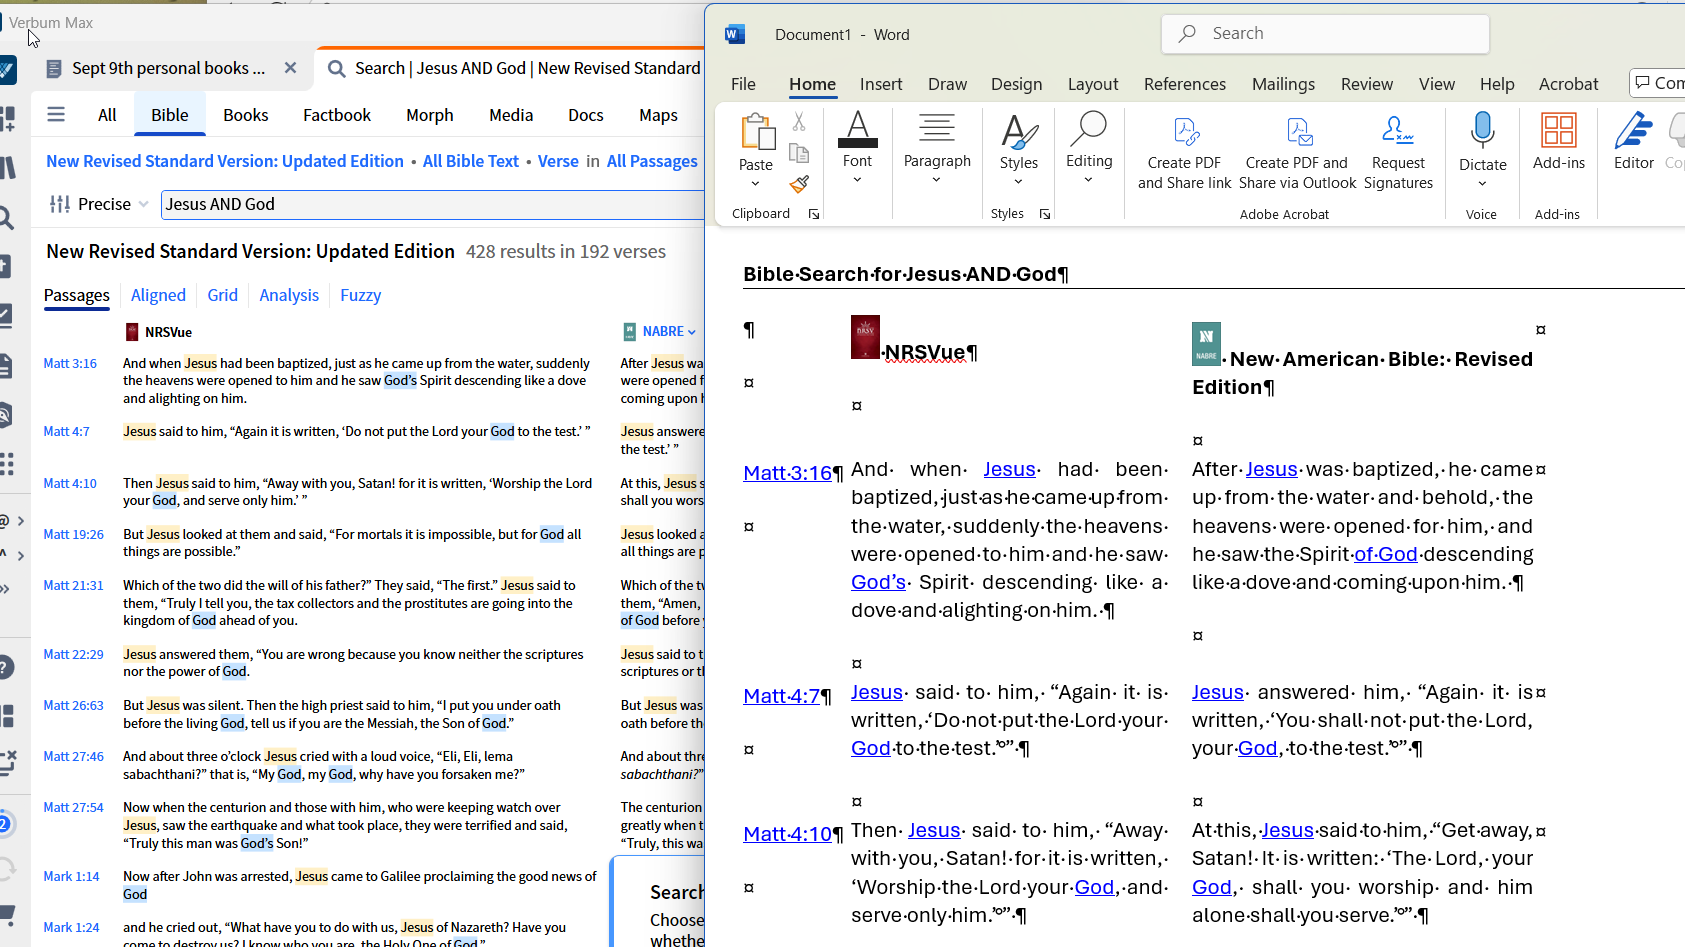Switch to the Fuzzy results view
Viewport: 1685px width, 947px height.
click(360, 295)
